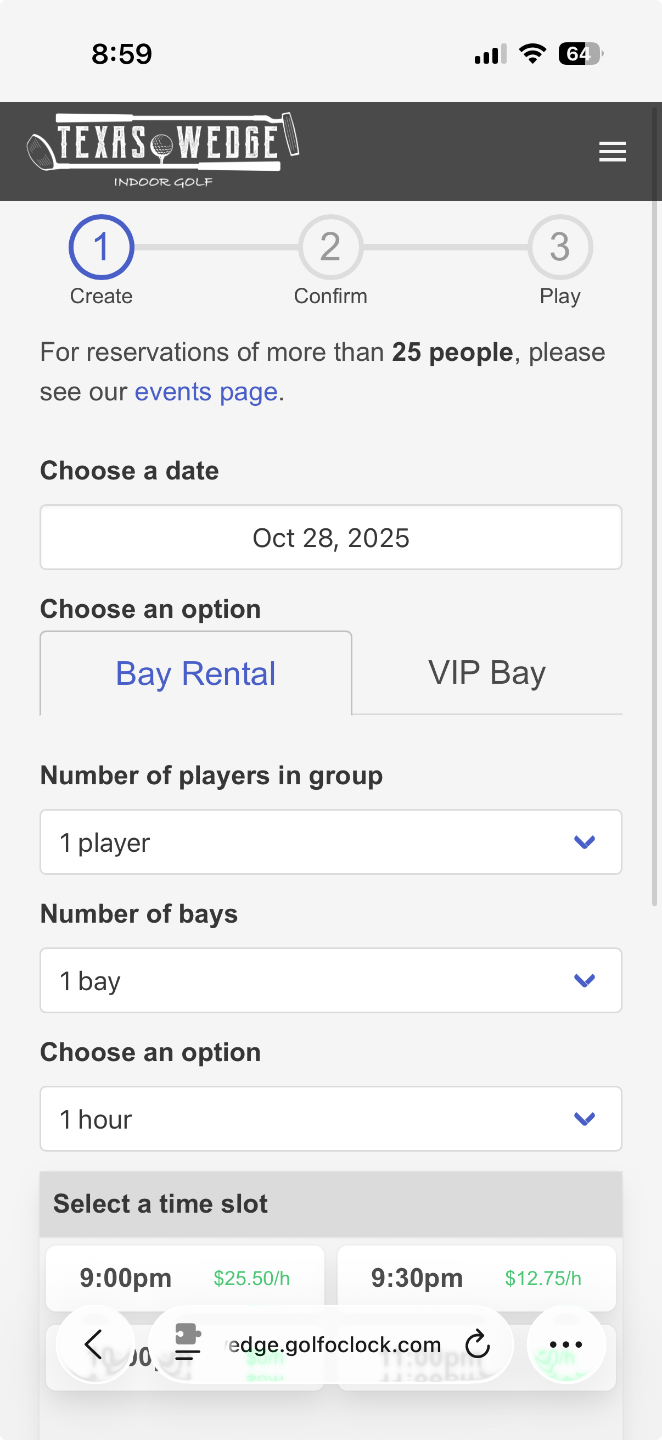Open the events page link
Image resolution: width=662 pixels, height=1440 pixels.
[206, 392]
